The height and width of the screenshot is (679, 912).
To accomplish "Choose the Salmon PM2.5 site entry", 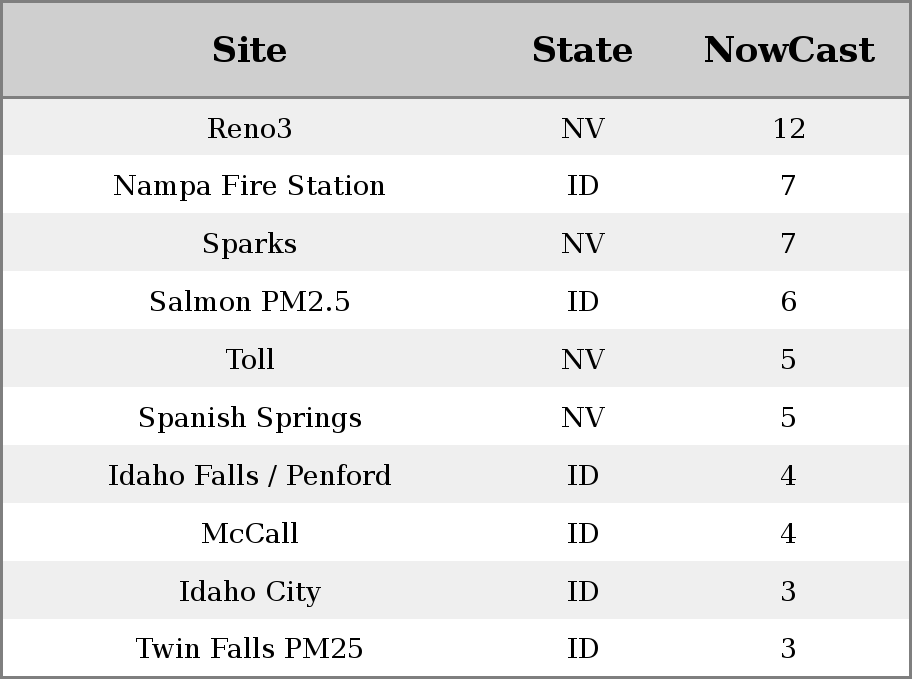I will click(250, 301).
